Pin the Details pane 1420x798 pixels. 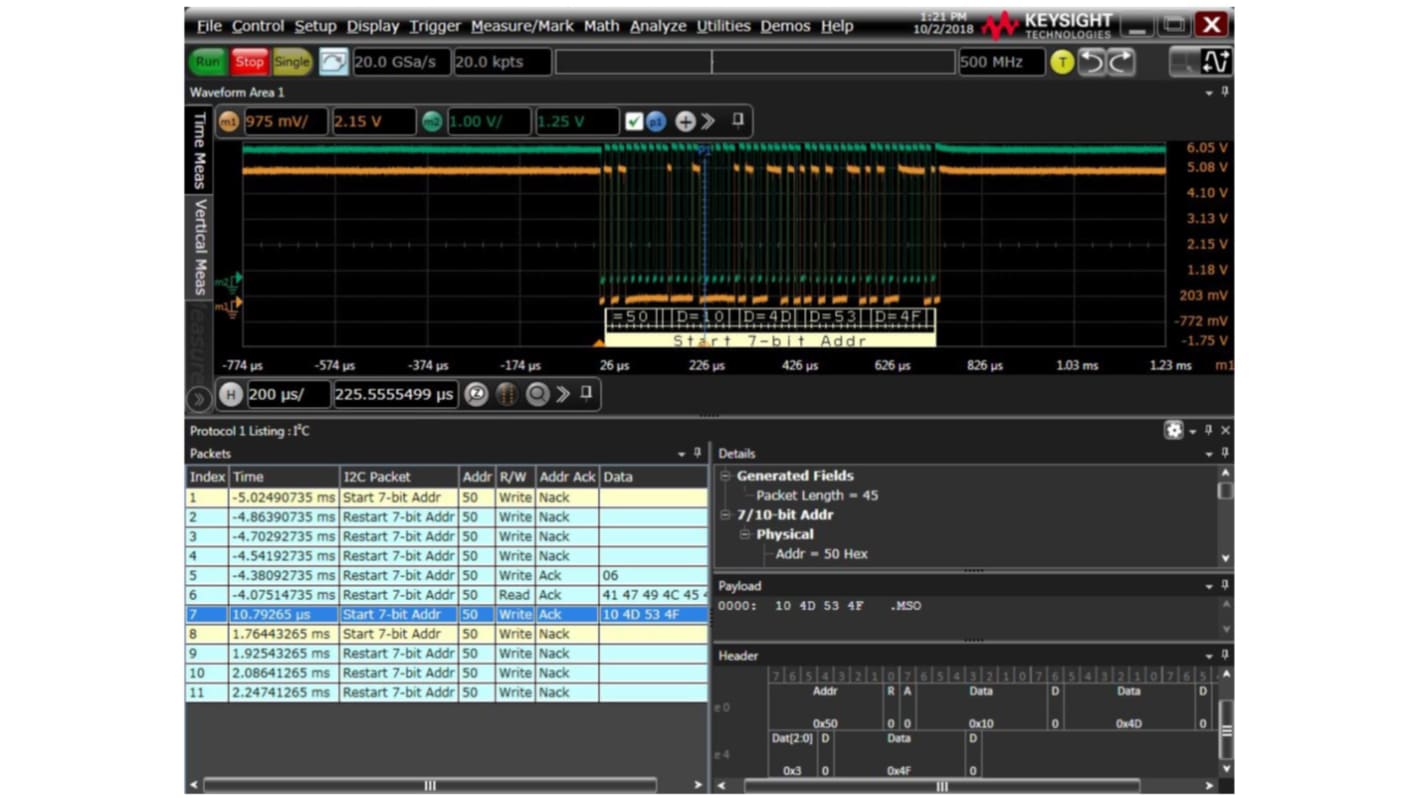tap(1225, 453)
